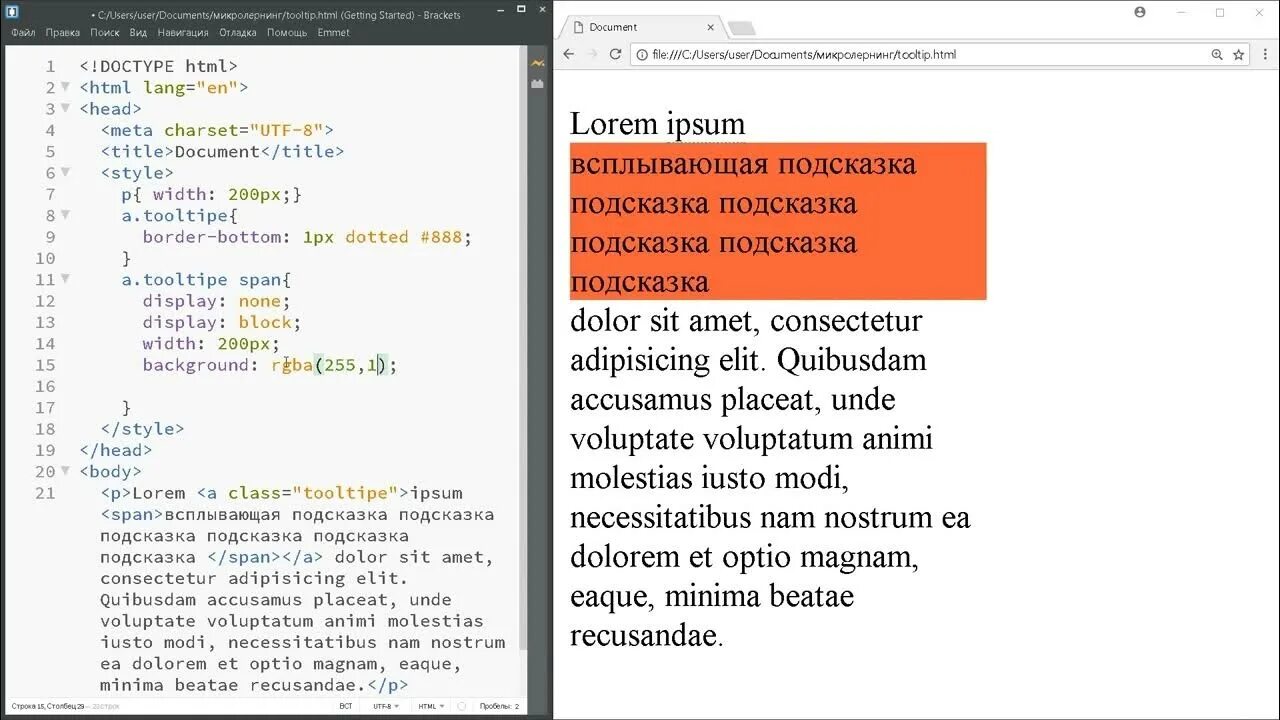
Task: Click "</head>" closing tag on line 19
Action: pyautogui.click(x=116, y=450)
